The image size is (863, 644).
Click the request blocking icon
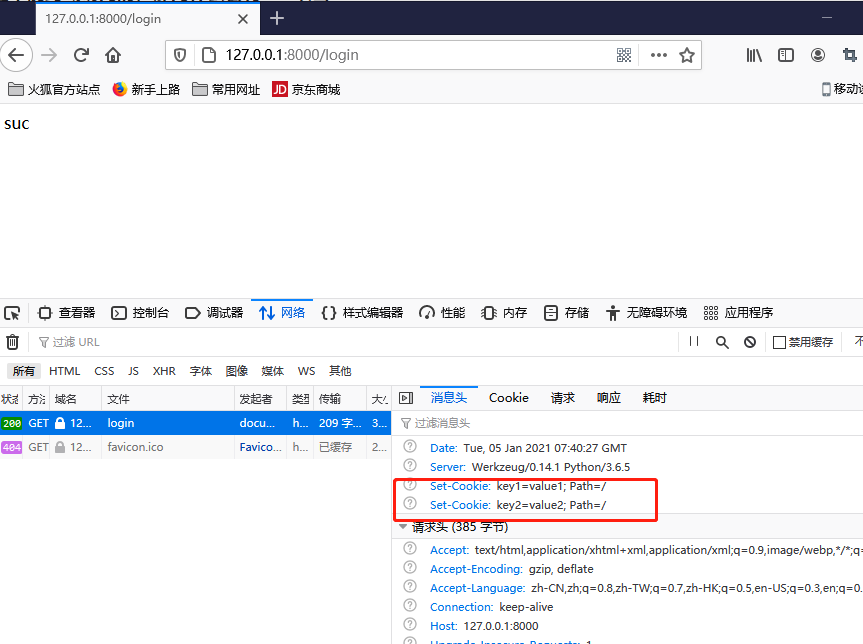pos(750,341)
